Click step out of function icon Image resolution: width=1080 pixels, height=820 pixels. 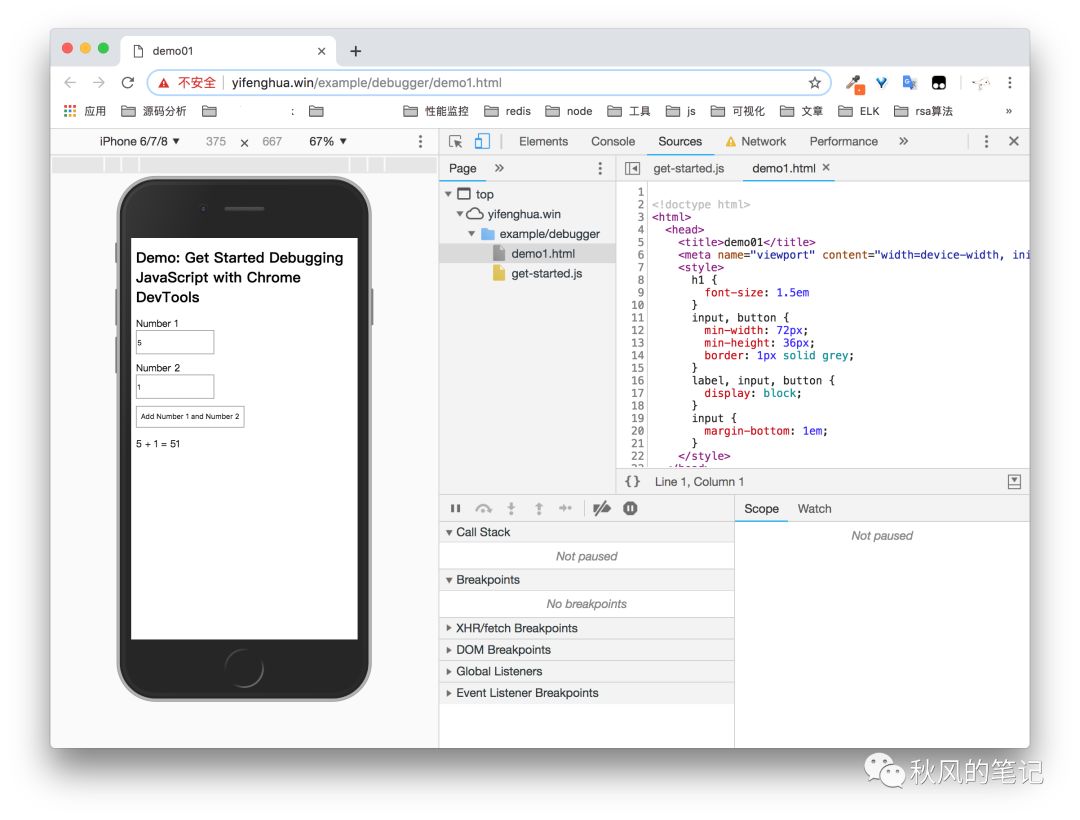(x=539, y=509)
